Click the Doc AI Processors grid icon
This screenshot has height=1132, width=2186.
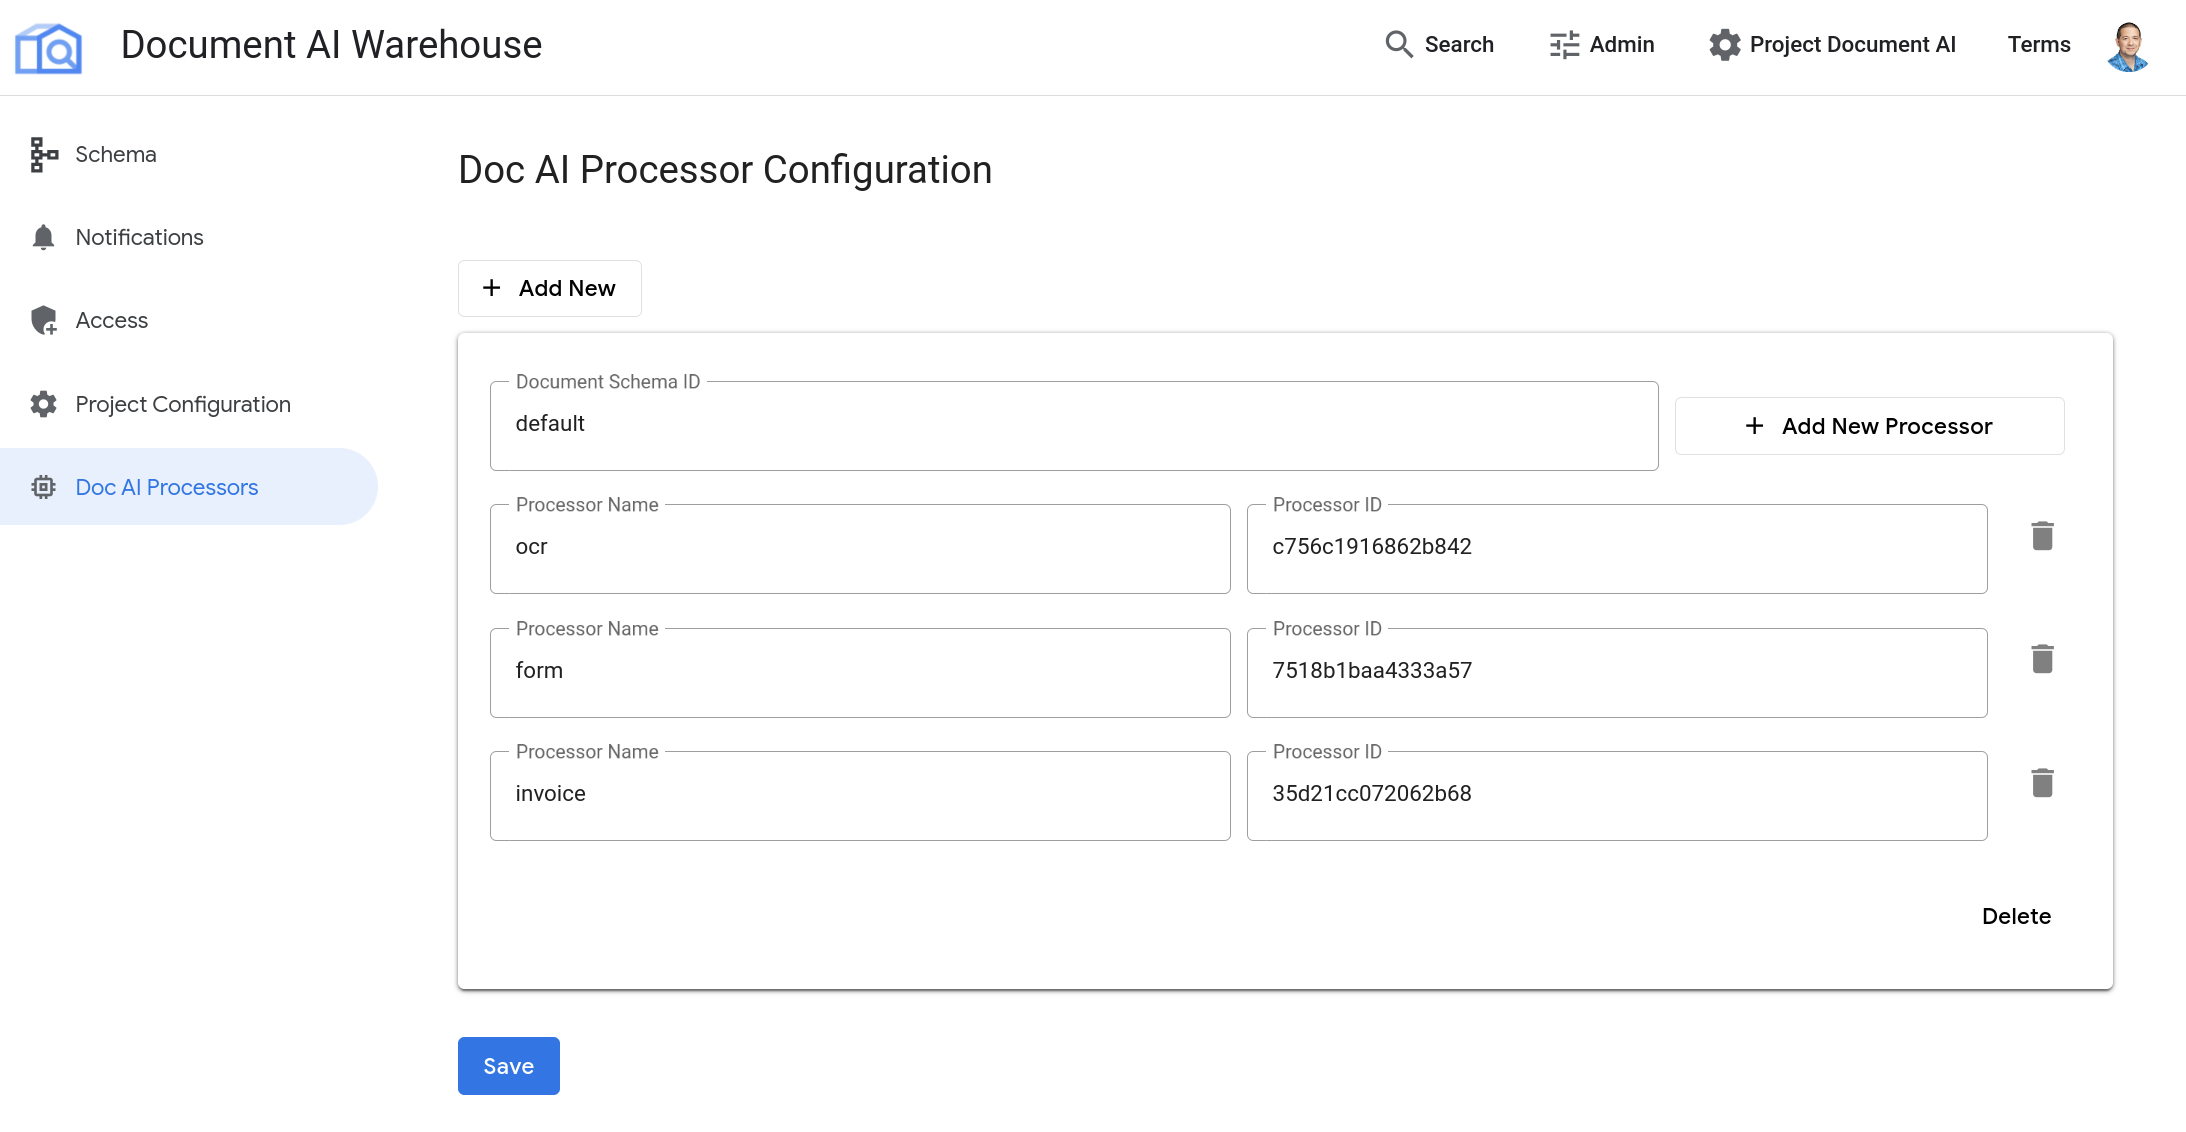tap(42, 487)
